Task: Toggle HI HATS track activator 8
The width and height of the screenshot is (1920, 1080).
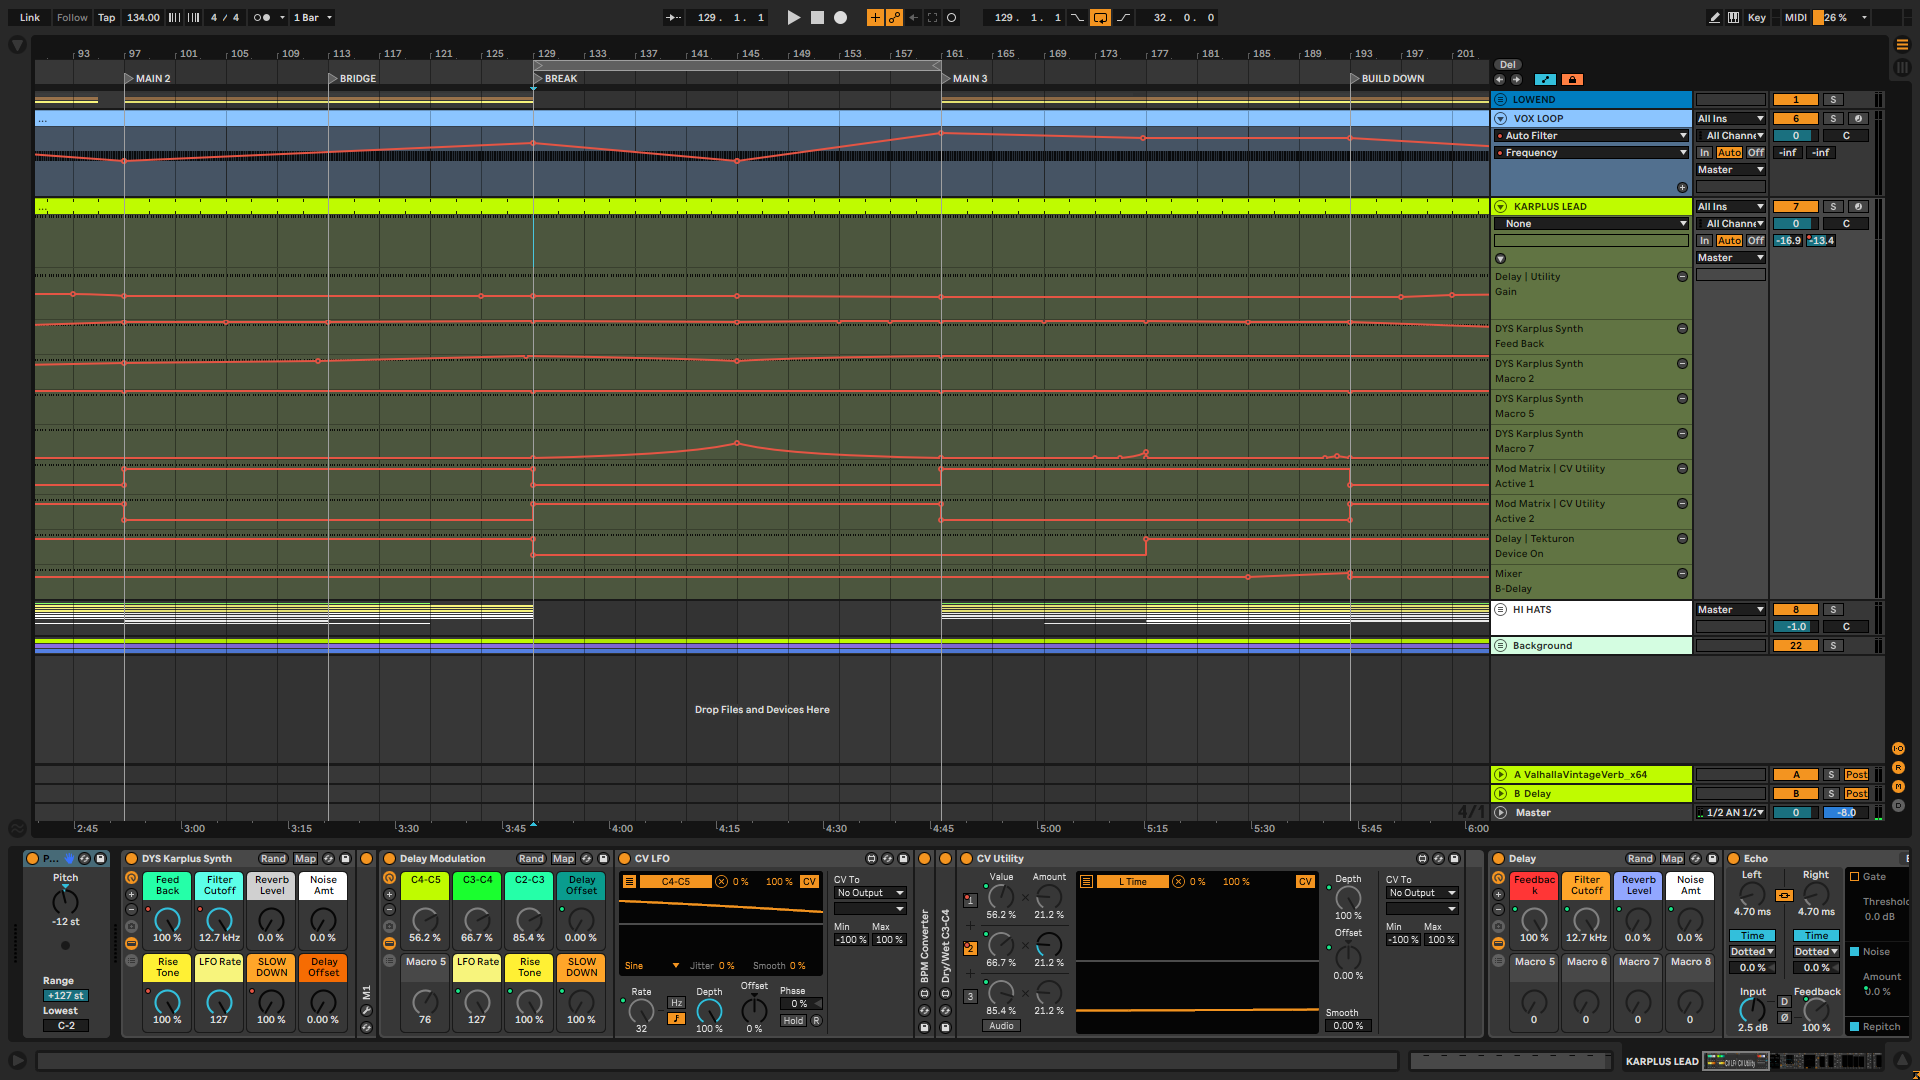Action: click(1795, 609)
